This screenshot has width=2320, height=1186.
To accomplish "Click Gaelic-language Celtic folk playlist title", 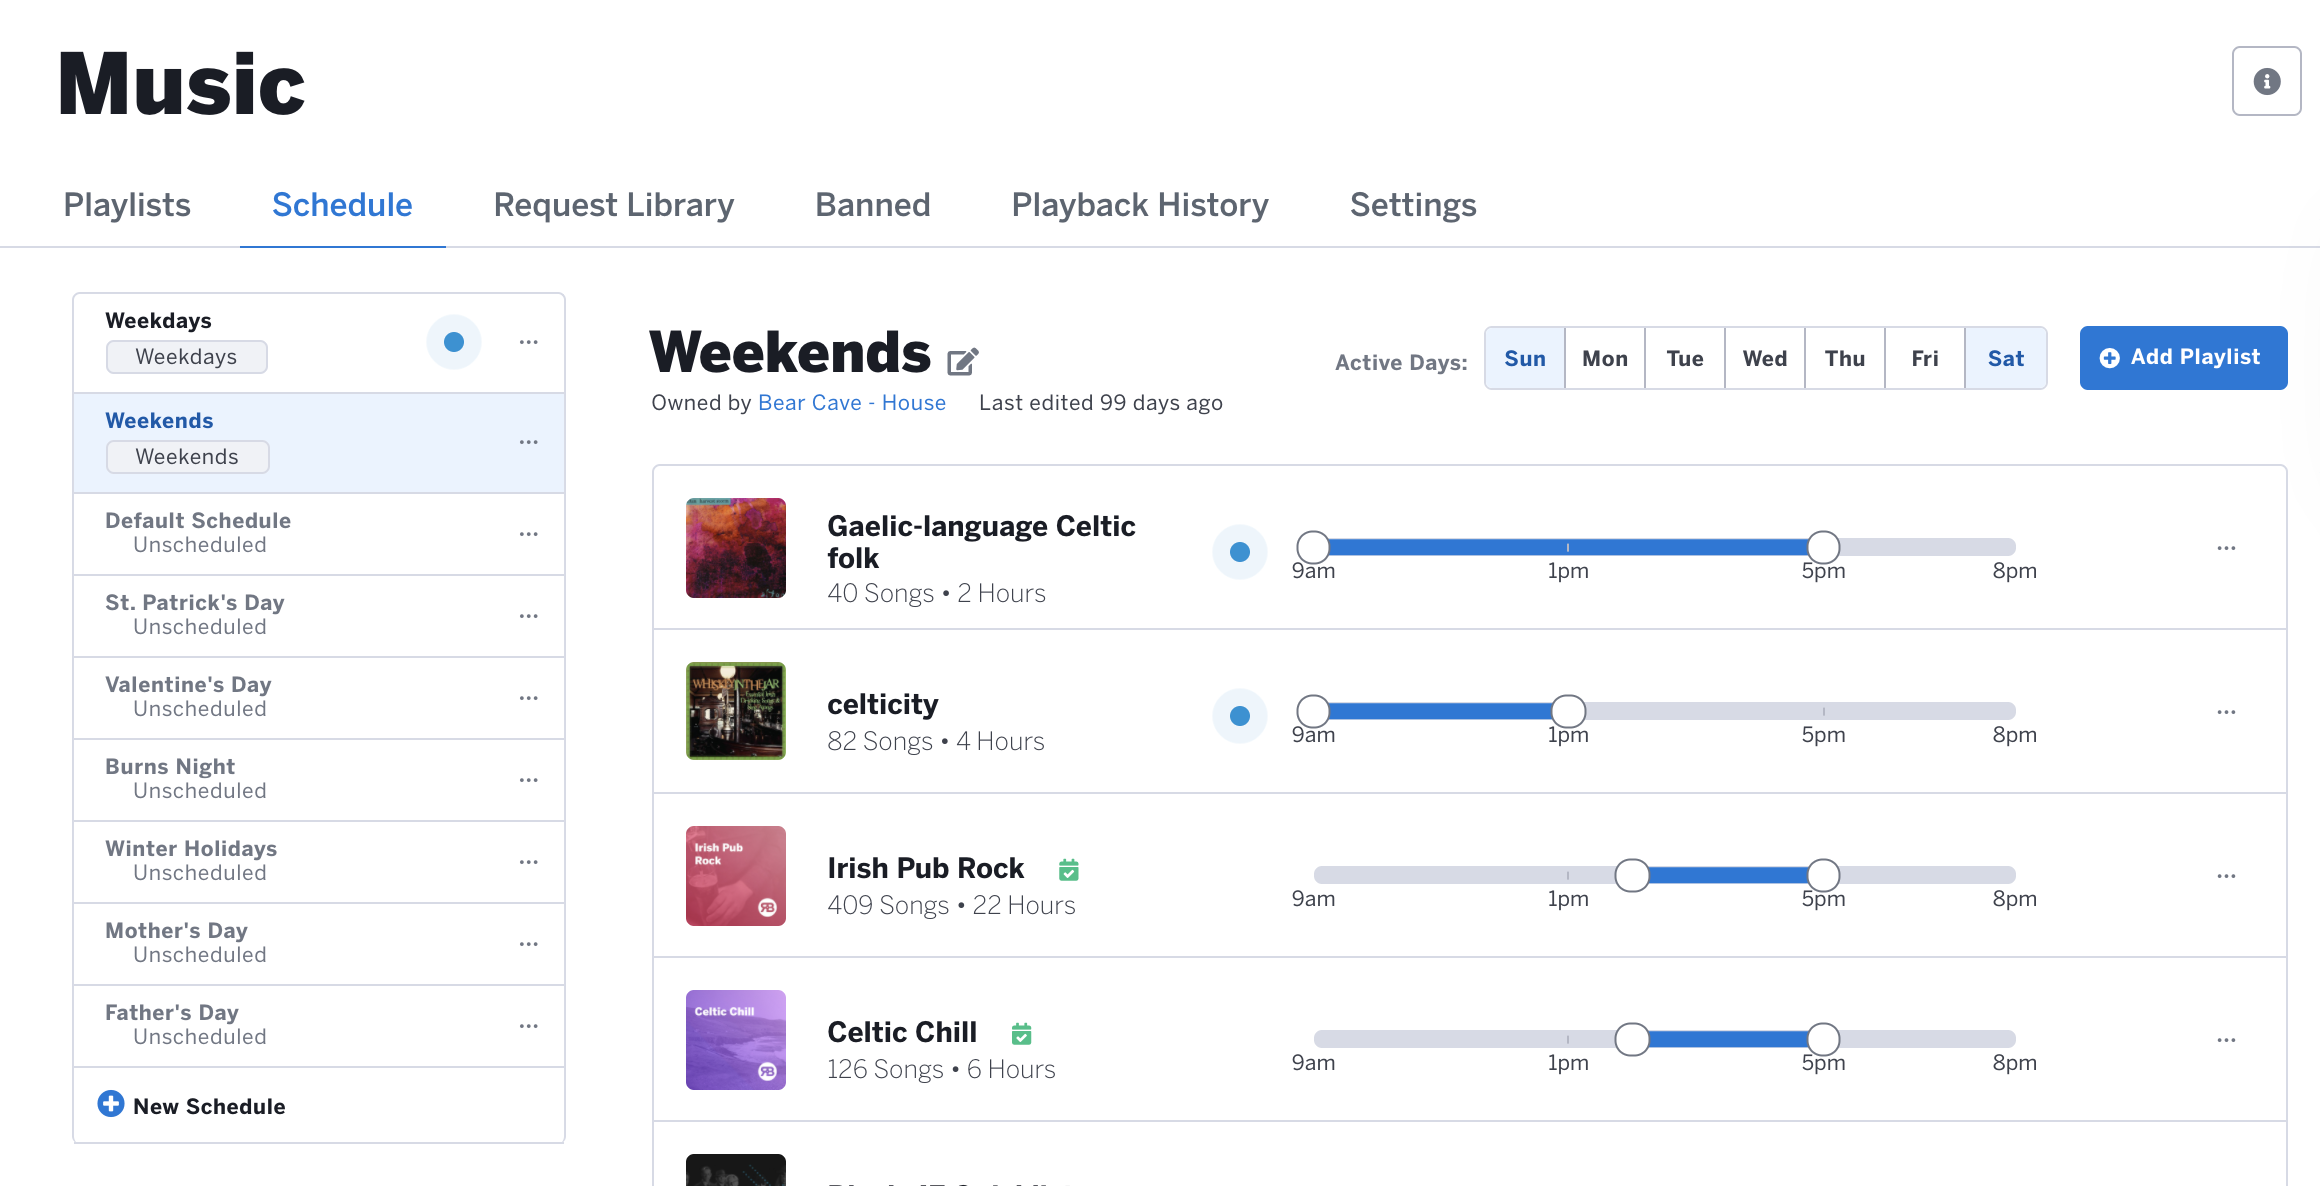I will [981, 542].
